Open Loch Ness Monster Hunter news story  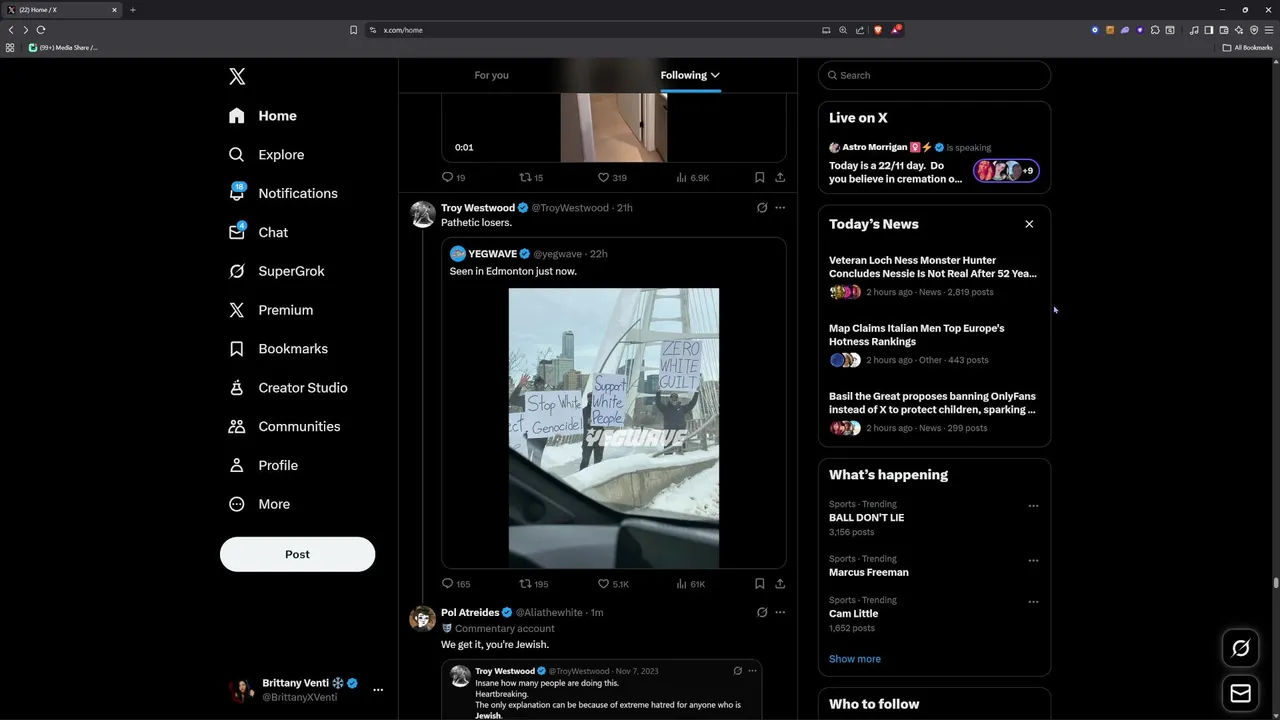click(x=934, y=278)
